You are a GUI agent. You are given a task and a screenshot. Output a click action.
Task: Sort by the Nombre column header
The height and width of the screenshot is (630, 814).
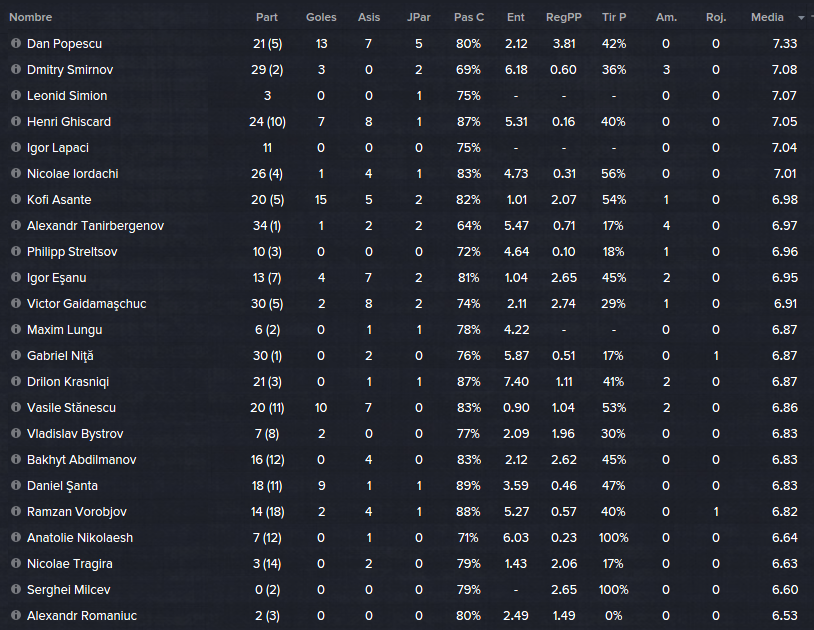click(31, 17)
